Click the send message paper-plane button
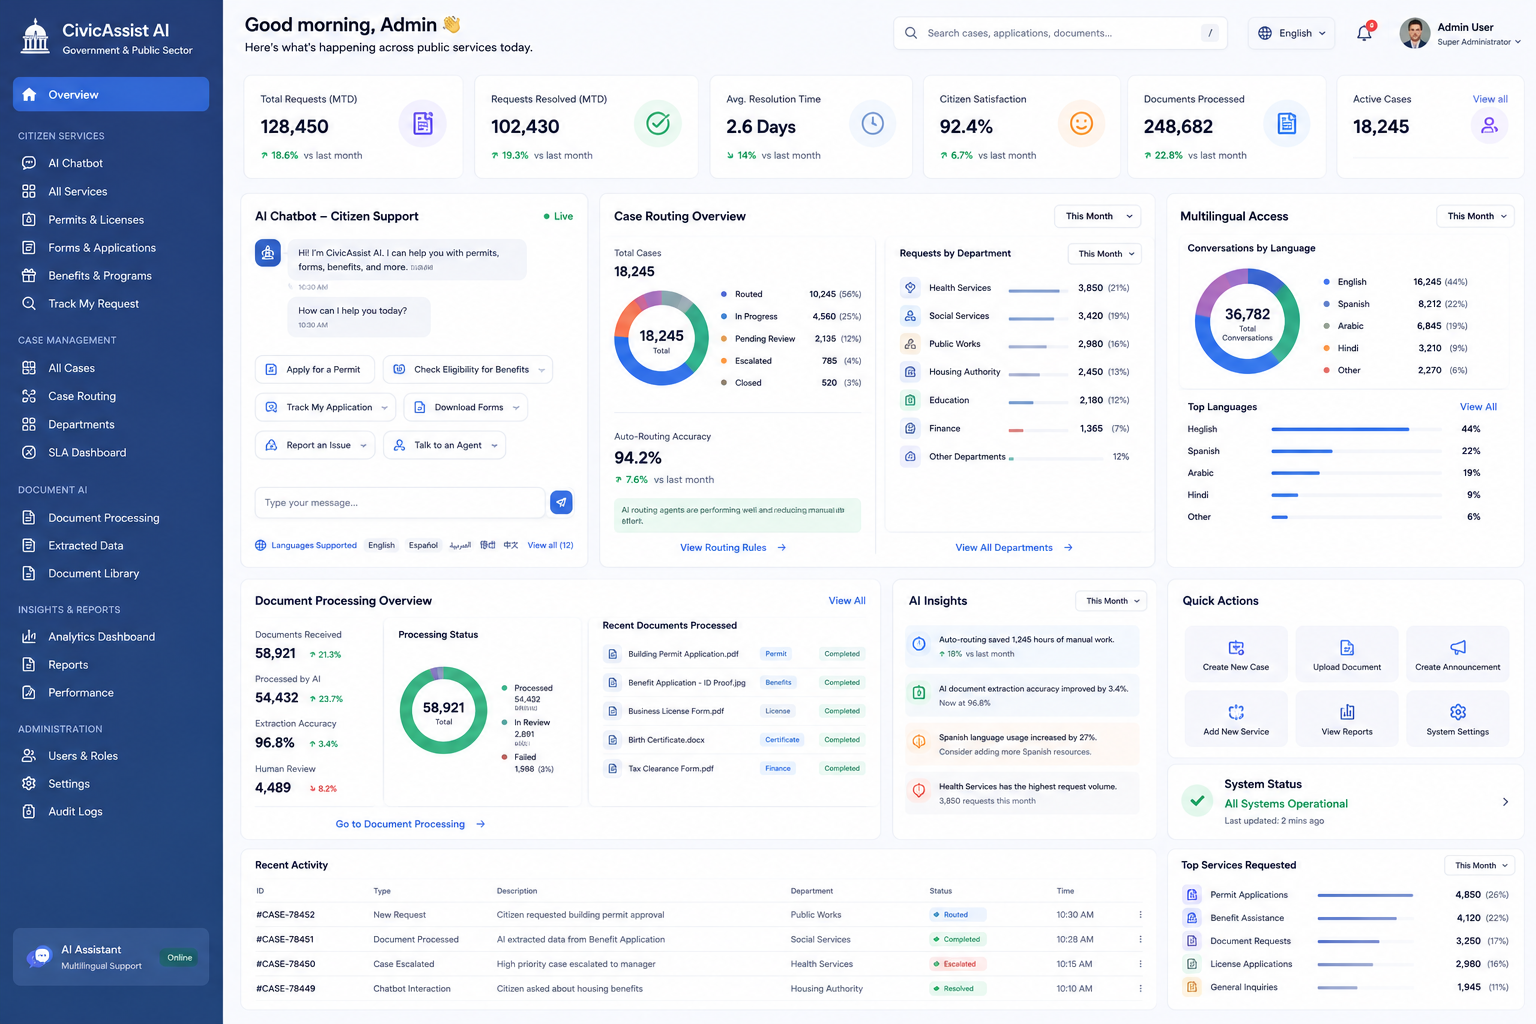This screenshot has width=1536, height=1024. coord(562,502)
